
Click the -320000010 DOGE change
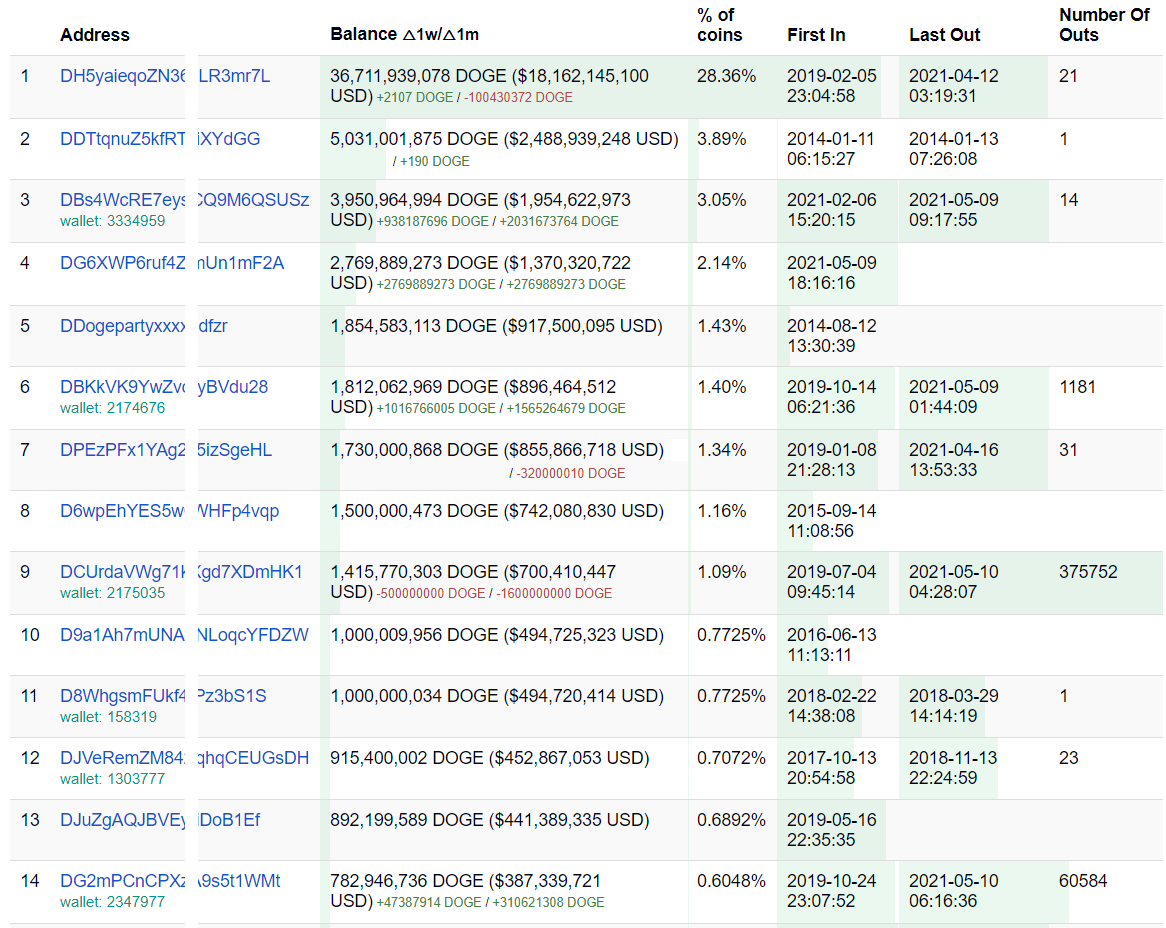(570, 473)
